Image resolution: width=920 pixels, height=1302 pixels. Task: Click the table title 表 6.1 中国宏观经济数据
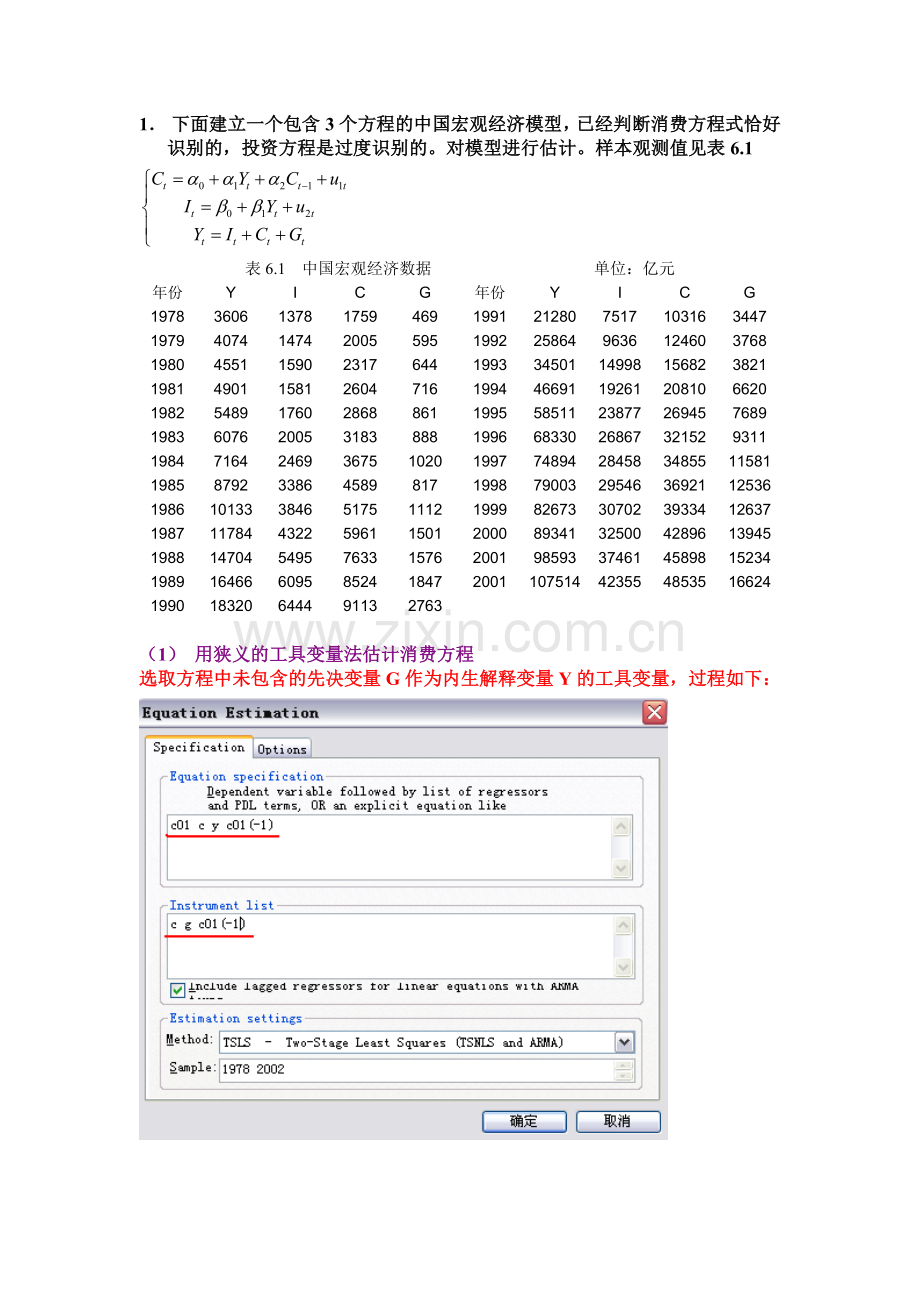pos(339,268)
